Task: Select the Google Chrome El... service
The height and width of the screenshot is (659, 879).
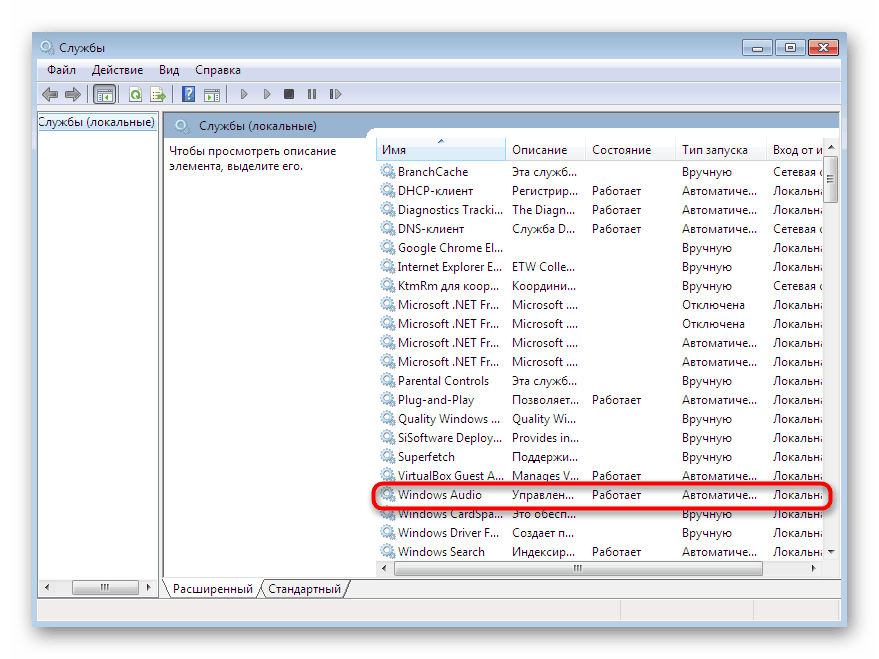Action: [450, 248]
